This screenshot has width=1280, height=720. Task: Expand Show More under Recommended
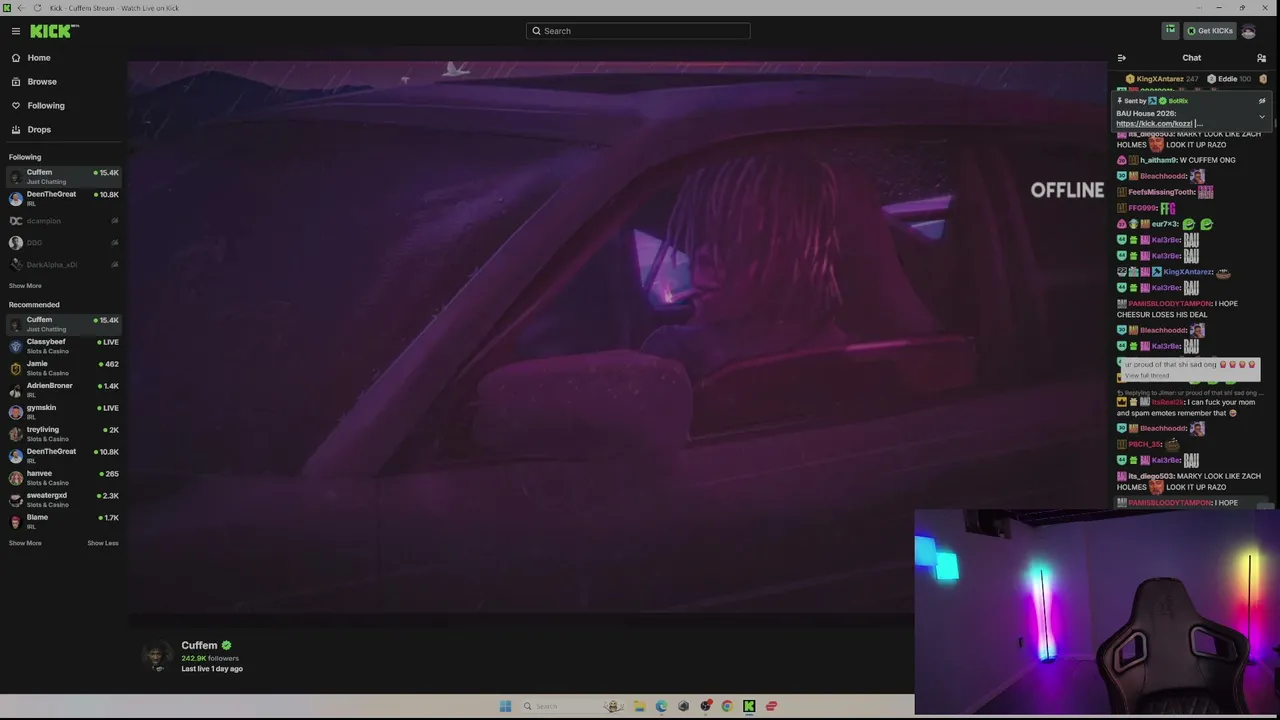click(25, 543)
